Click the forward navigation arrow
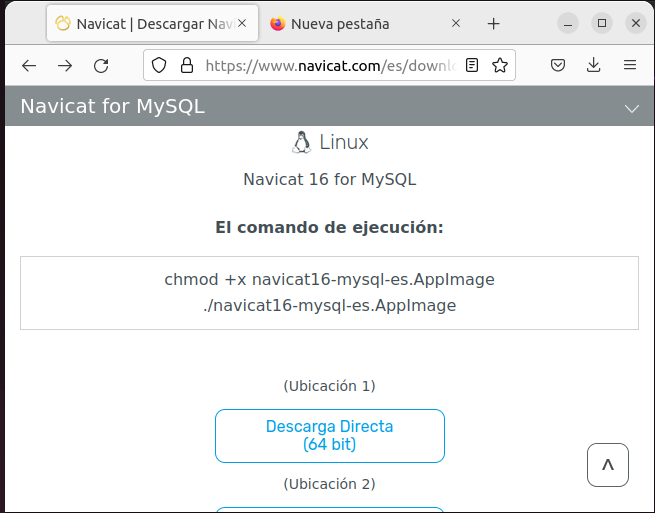This screenshot has width=655, height=513. [65, 65]
